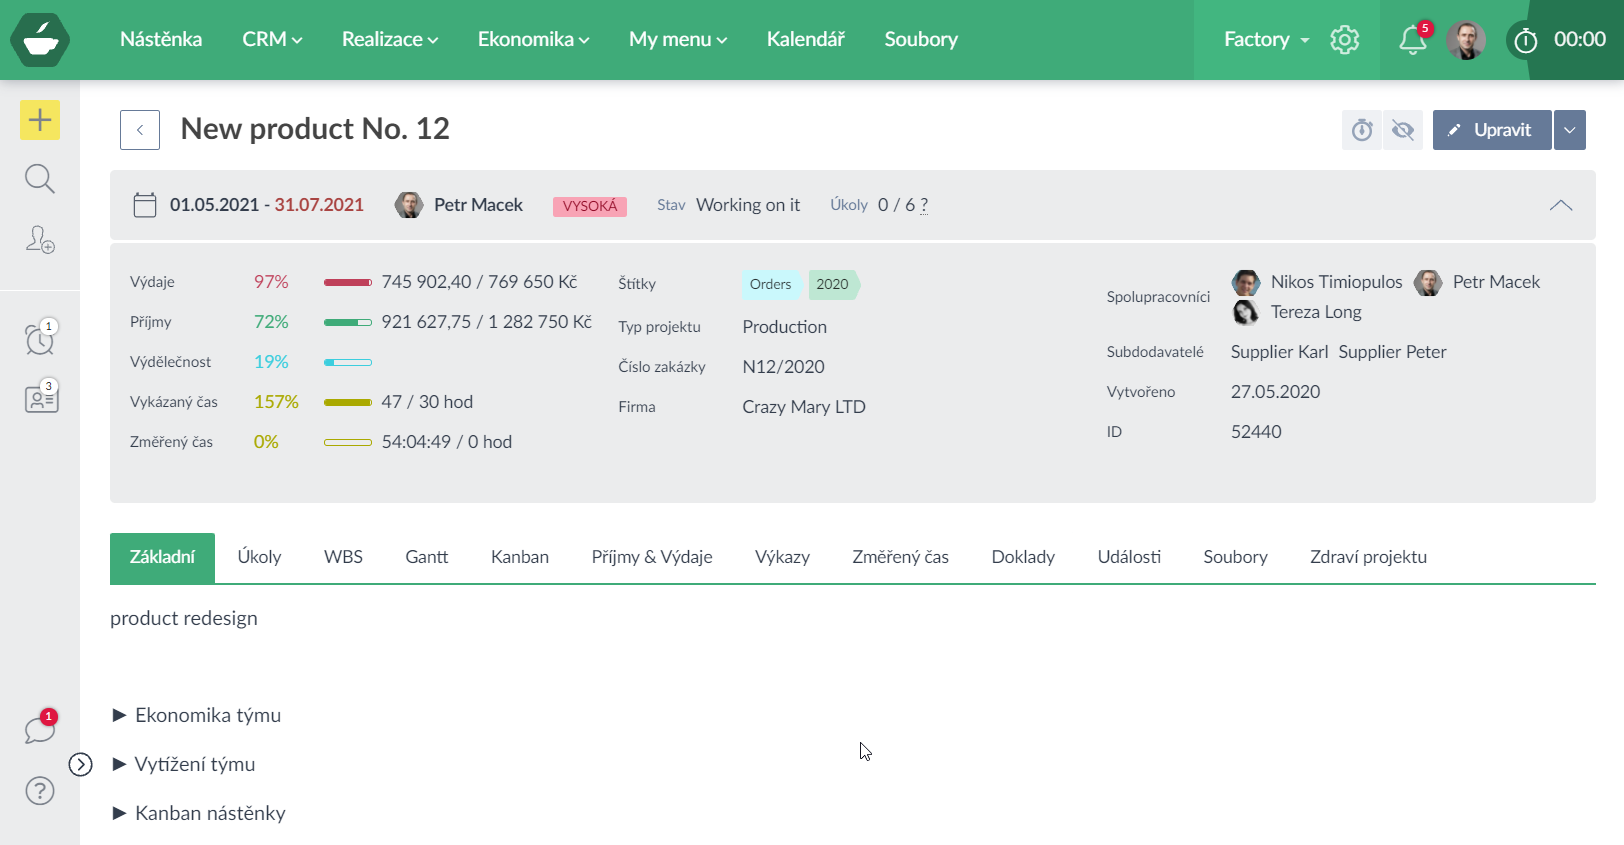Image resolution: width=1624 pixels, height=845 pixels.
Task: Open the alarm clock reminders icon
Action: tap(40, 339)
